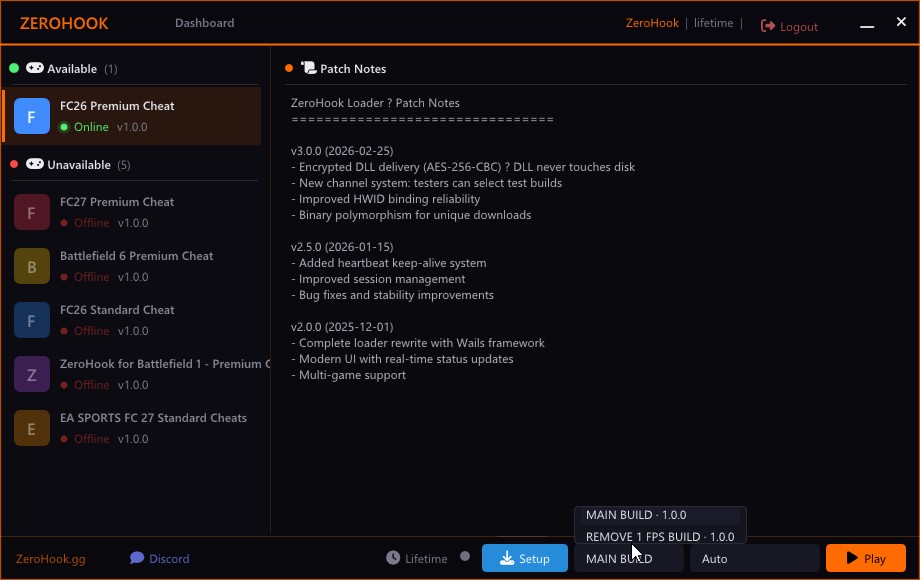This screenshot has width=920, height=580.
Task: Open the MAIN BUILD channel dropdown
Action: (628, 558)
